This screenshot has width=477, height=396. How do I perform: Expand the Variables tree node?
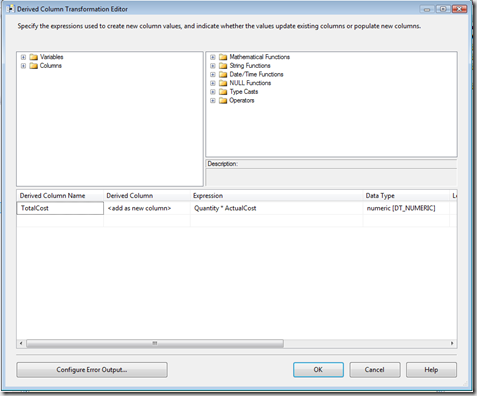[23, 57]
